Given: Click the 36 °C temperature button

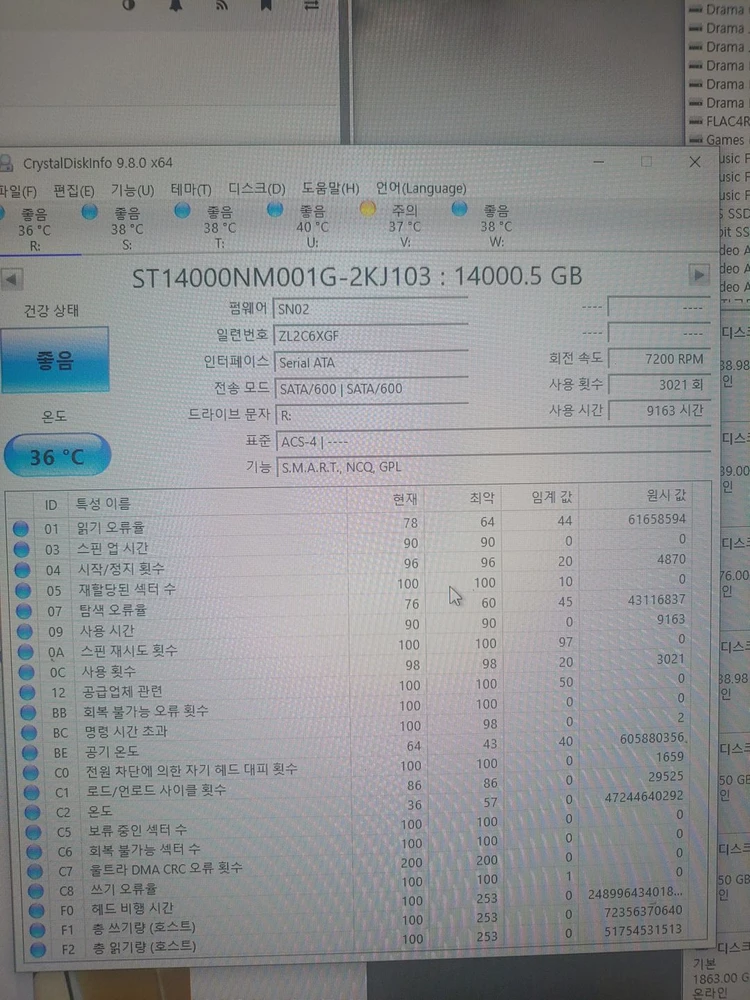Looking at the screenshot, I should pos(57,455).
